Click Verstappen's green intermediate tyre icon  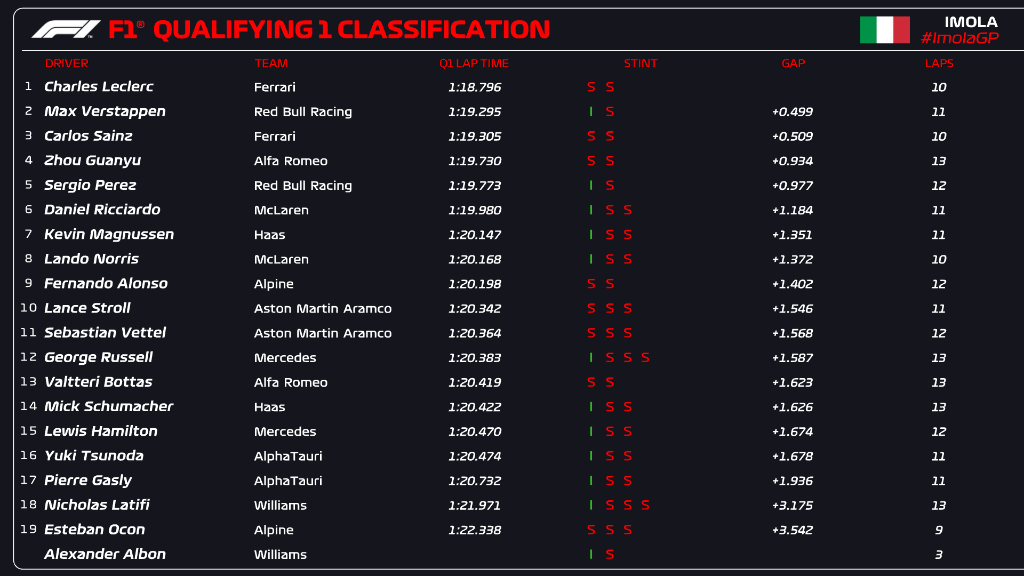pyautogui.click(x=591, y=112)
